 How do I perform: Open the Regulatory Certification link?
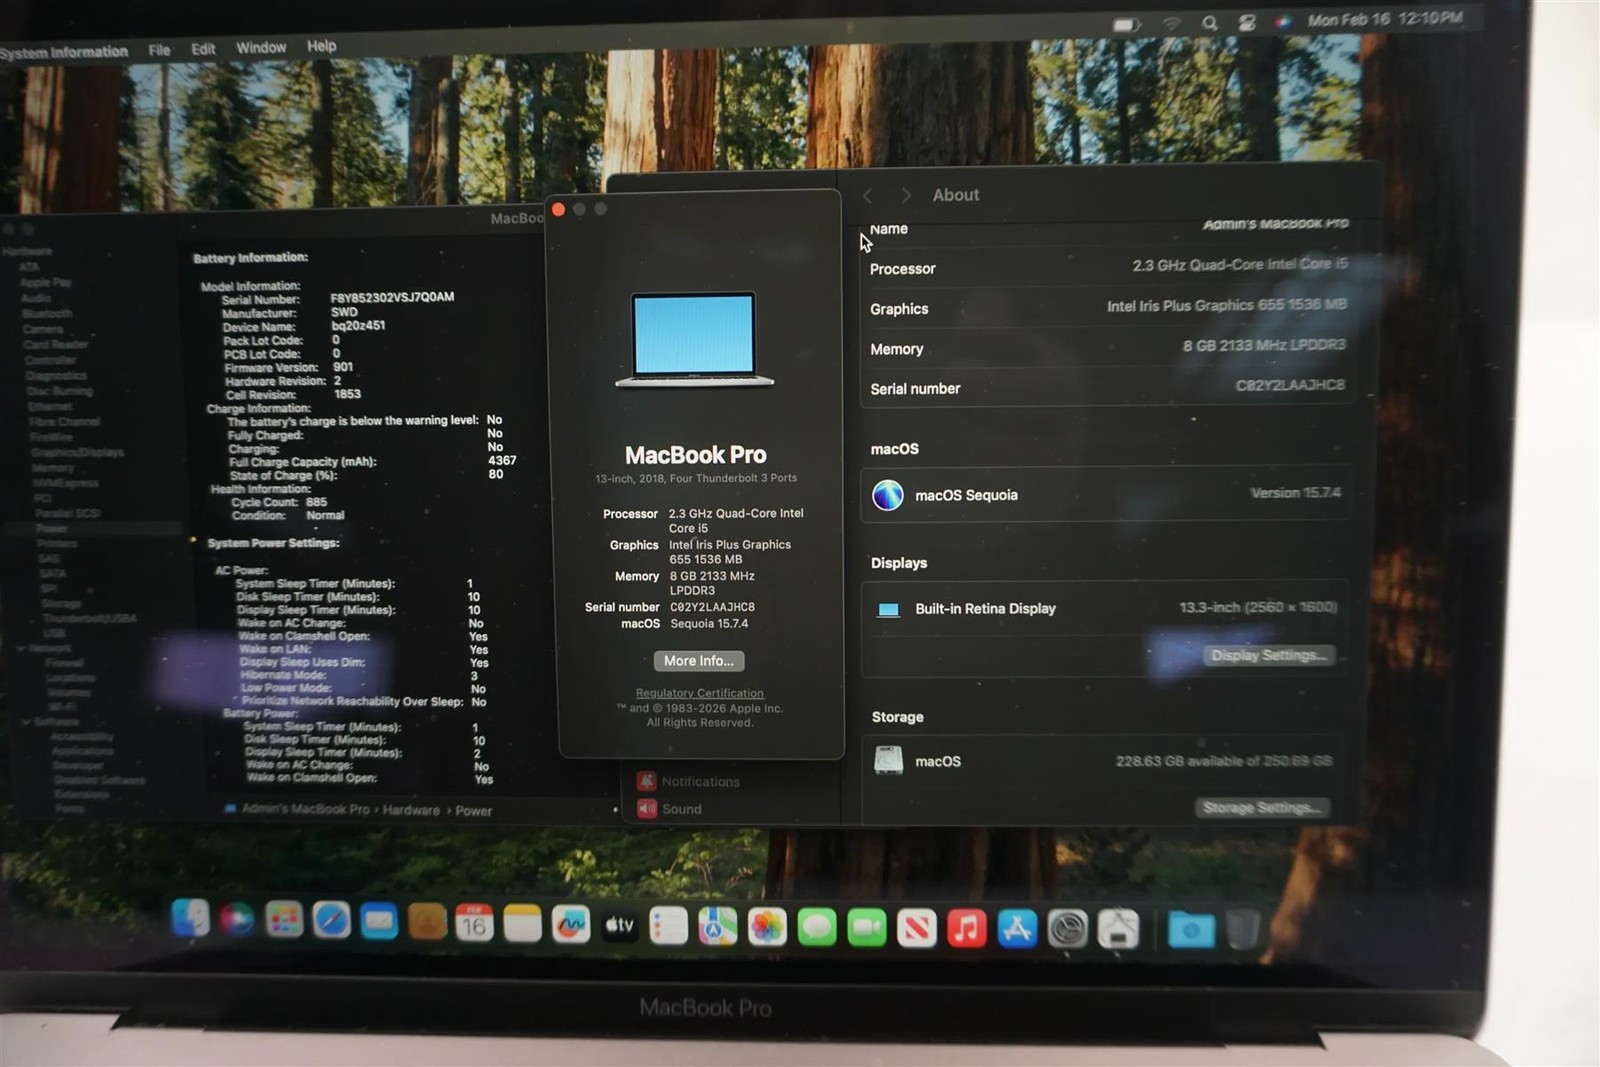tap(699, 693)
